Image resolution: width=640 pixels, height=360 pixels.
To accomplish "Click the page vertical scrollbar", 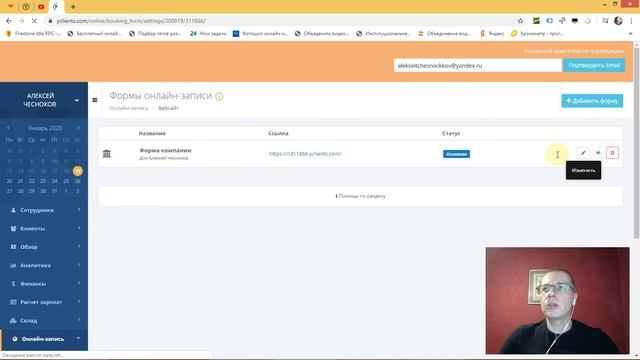I will [636, 143].
